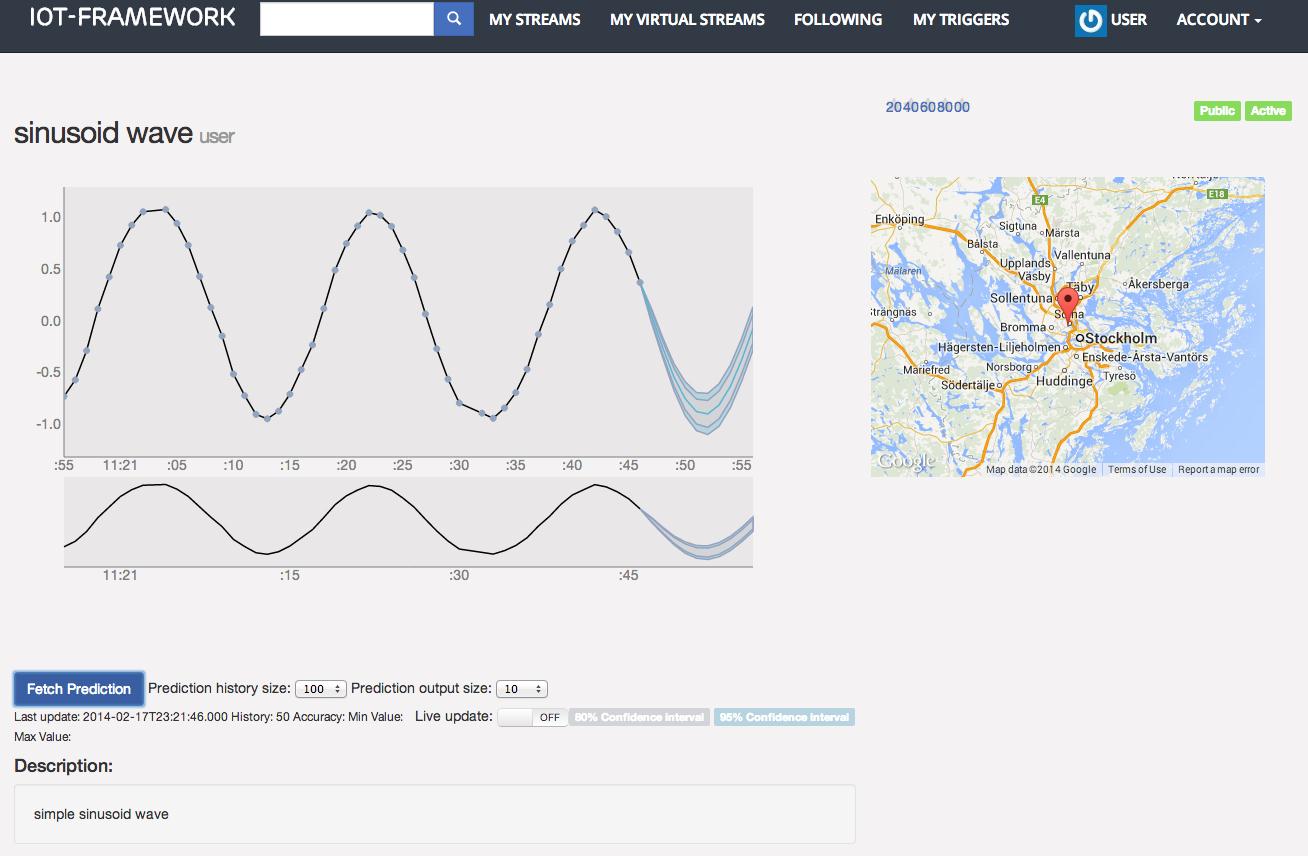Image resolution: width=1308 pixels, height=856 pixels.
Task: Click the IOT-FRAMEWORK home link
Action: 132,17
